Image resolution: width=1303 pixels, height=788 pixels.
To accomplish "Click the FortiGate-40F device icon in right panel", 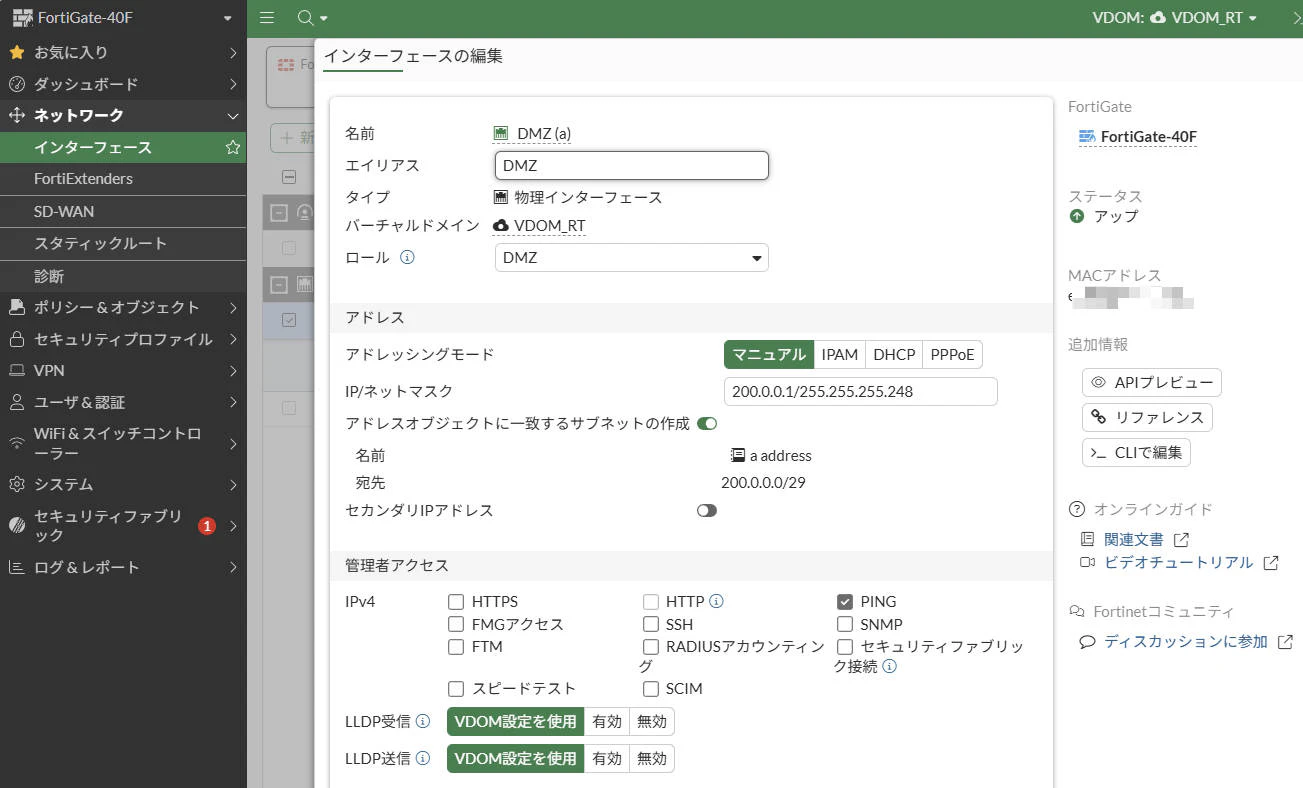I will (1087, 137).
